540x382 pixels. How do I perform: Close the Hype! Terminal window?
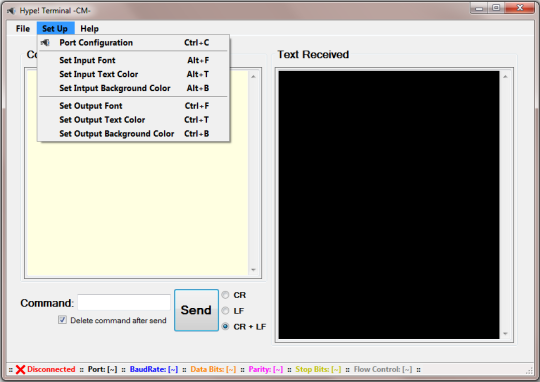click(x=520, y=8)
